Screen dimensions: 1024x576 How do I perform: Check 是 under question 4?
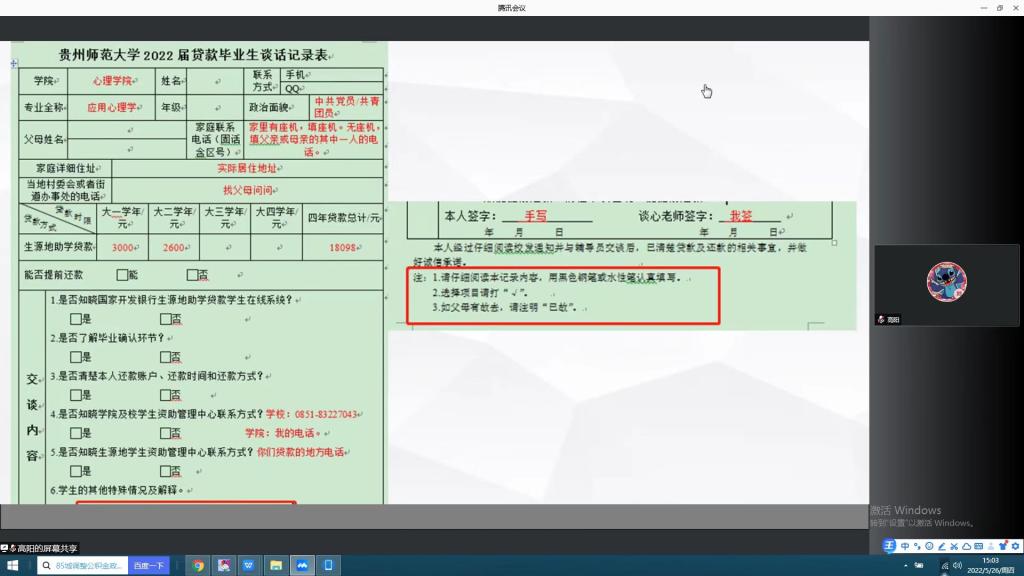pos(76,433)
